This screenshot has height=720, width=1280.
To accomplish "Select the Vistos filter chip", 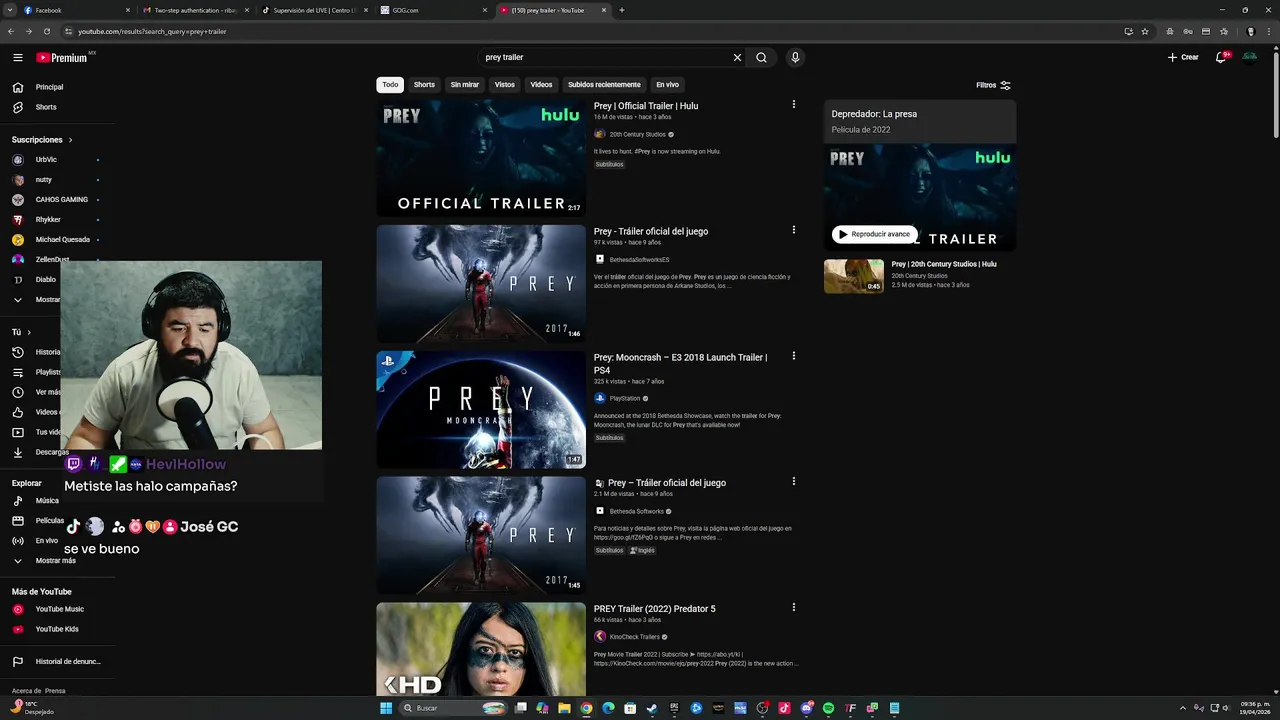I will [504, 85].
